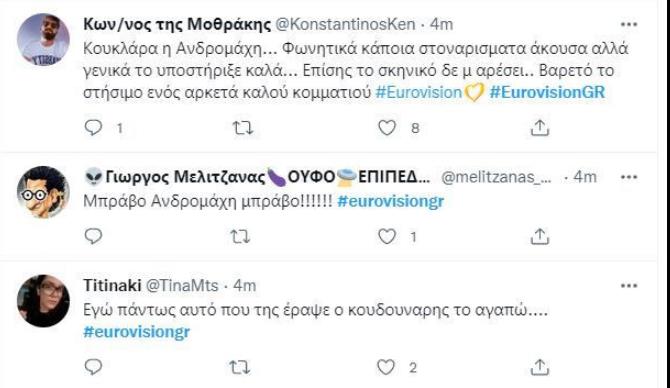670x388 pixels.
Task: Open more options on Titinaki tweet
Action: (x=629, y=285)
